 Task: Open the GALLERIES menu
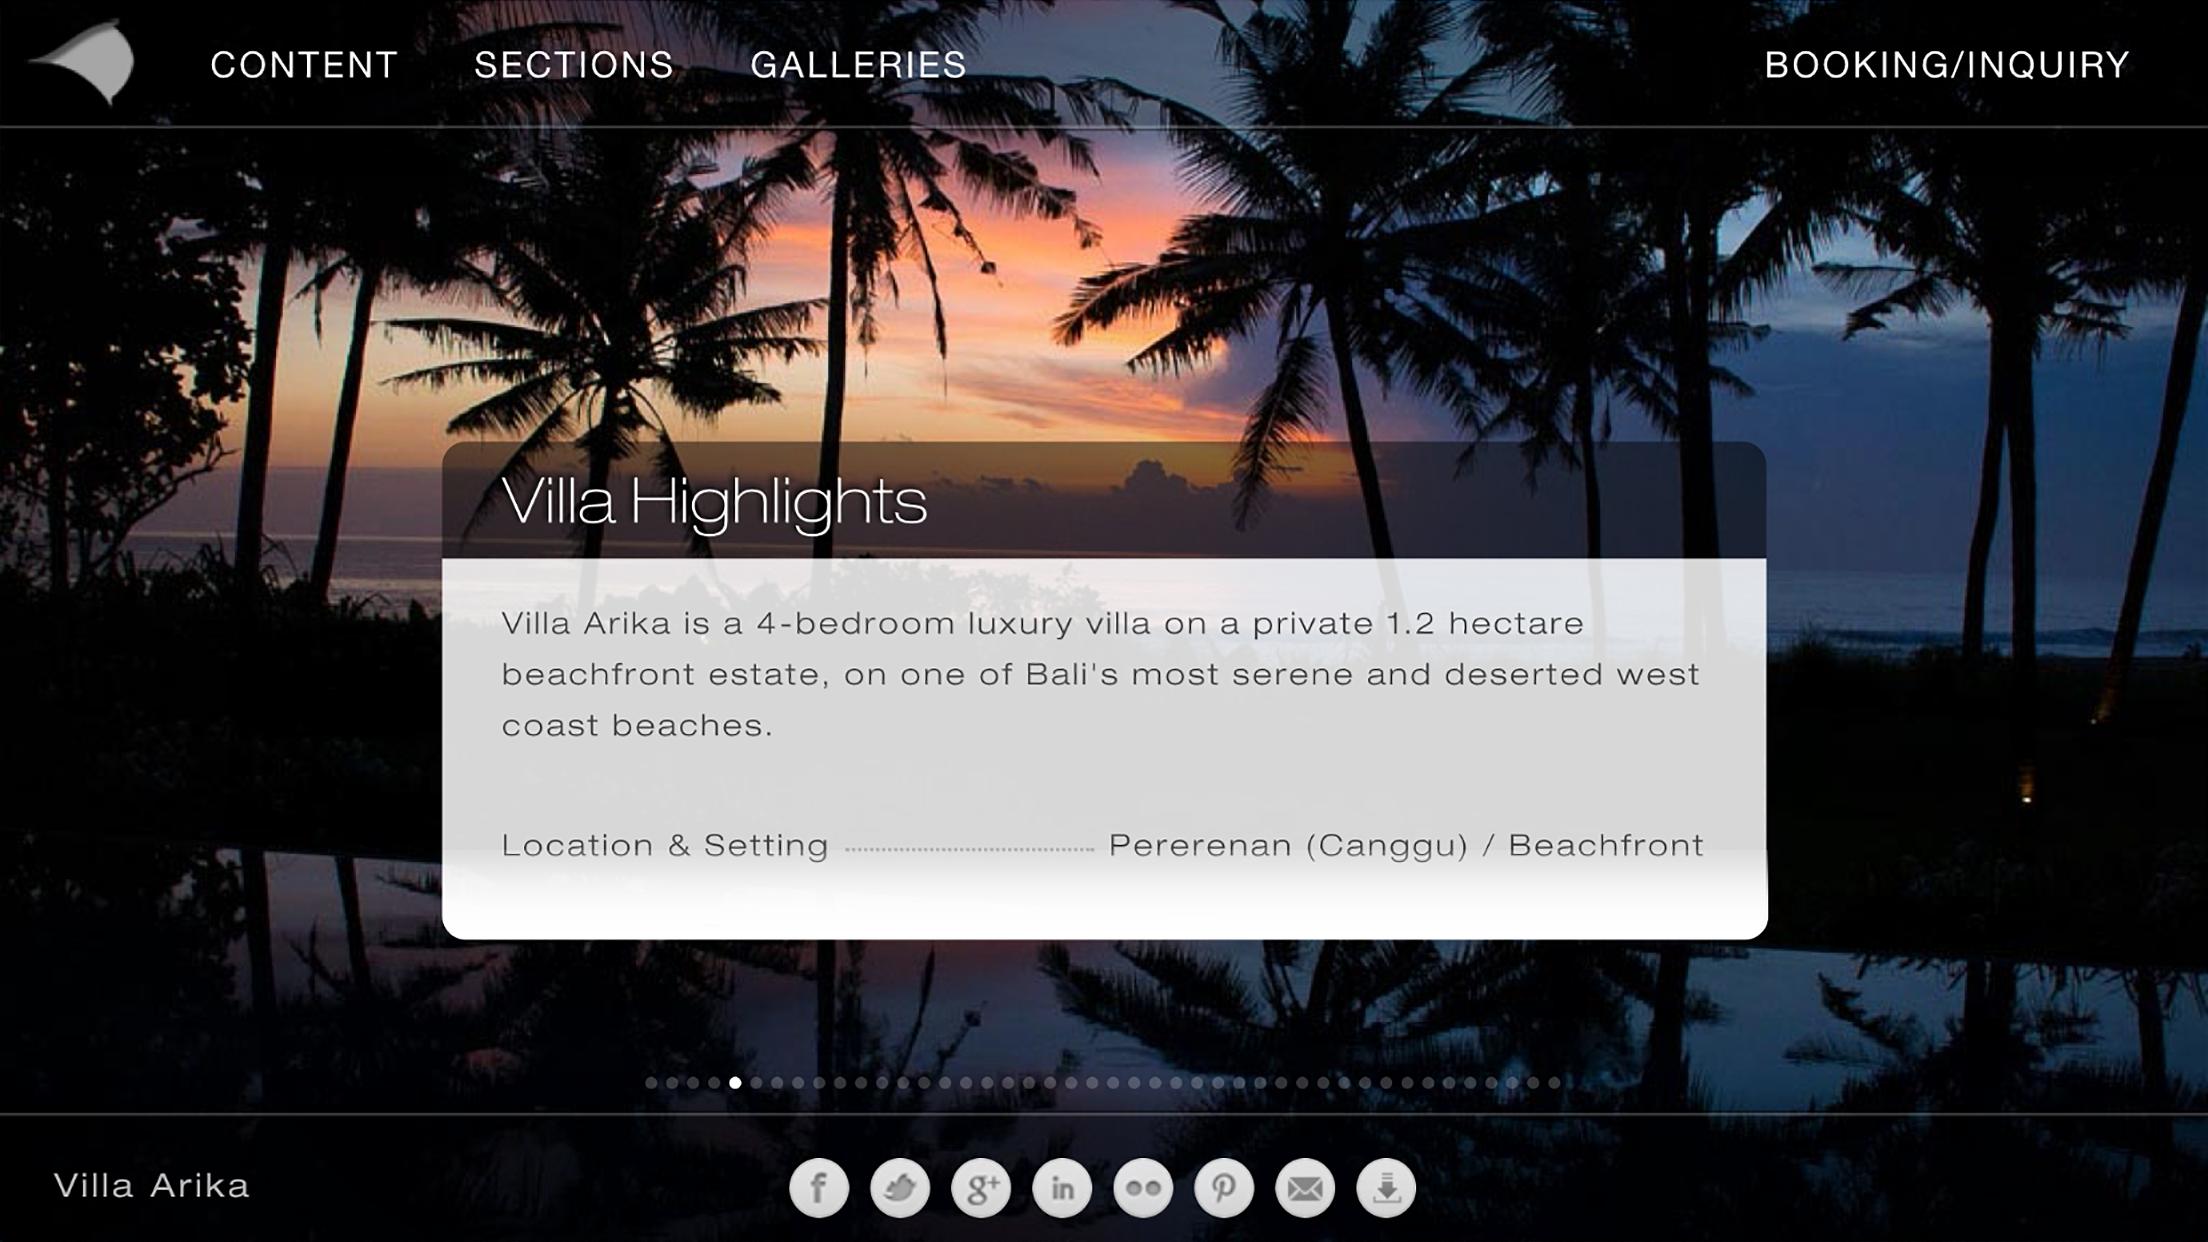tap(859, 65)
